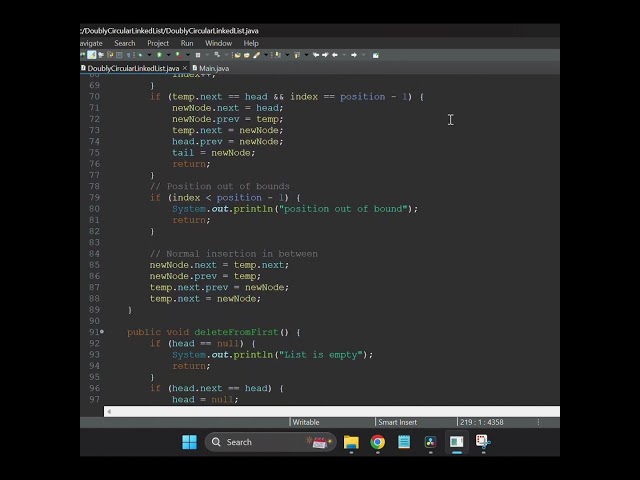Open File Explorer from the taskbar

[351, 442]
